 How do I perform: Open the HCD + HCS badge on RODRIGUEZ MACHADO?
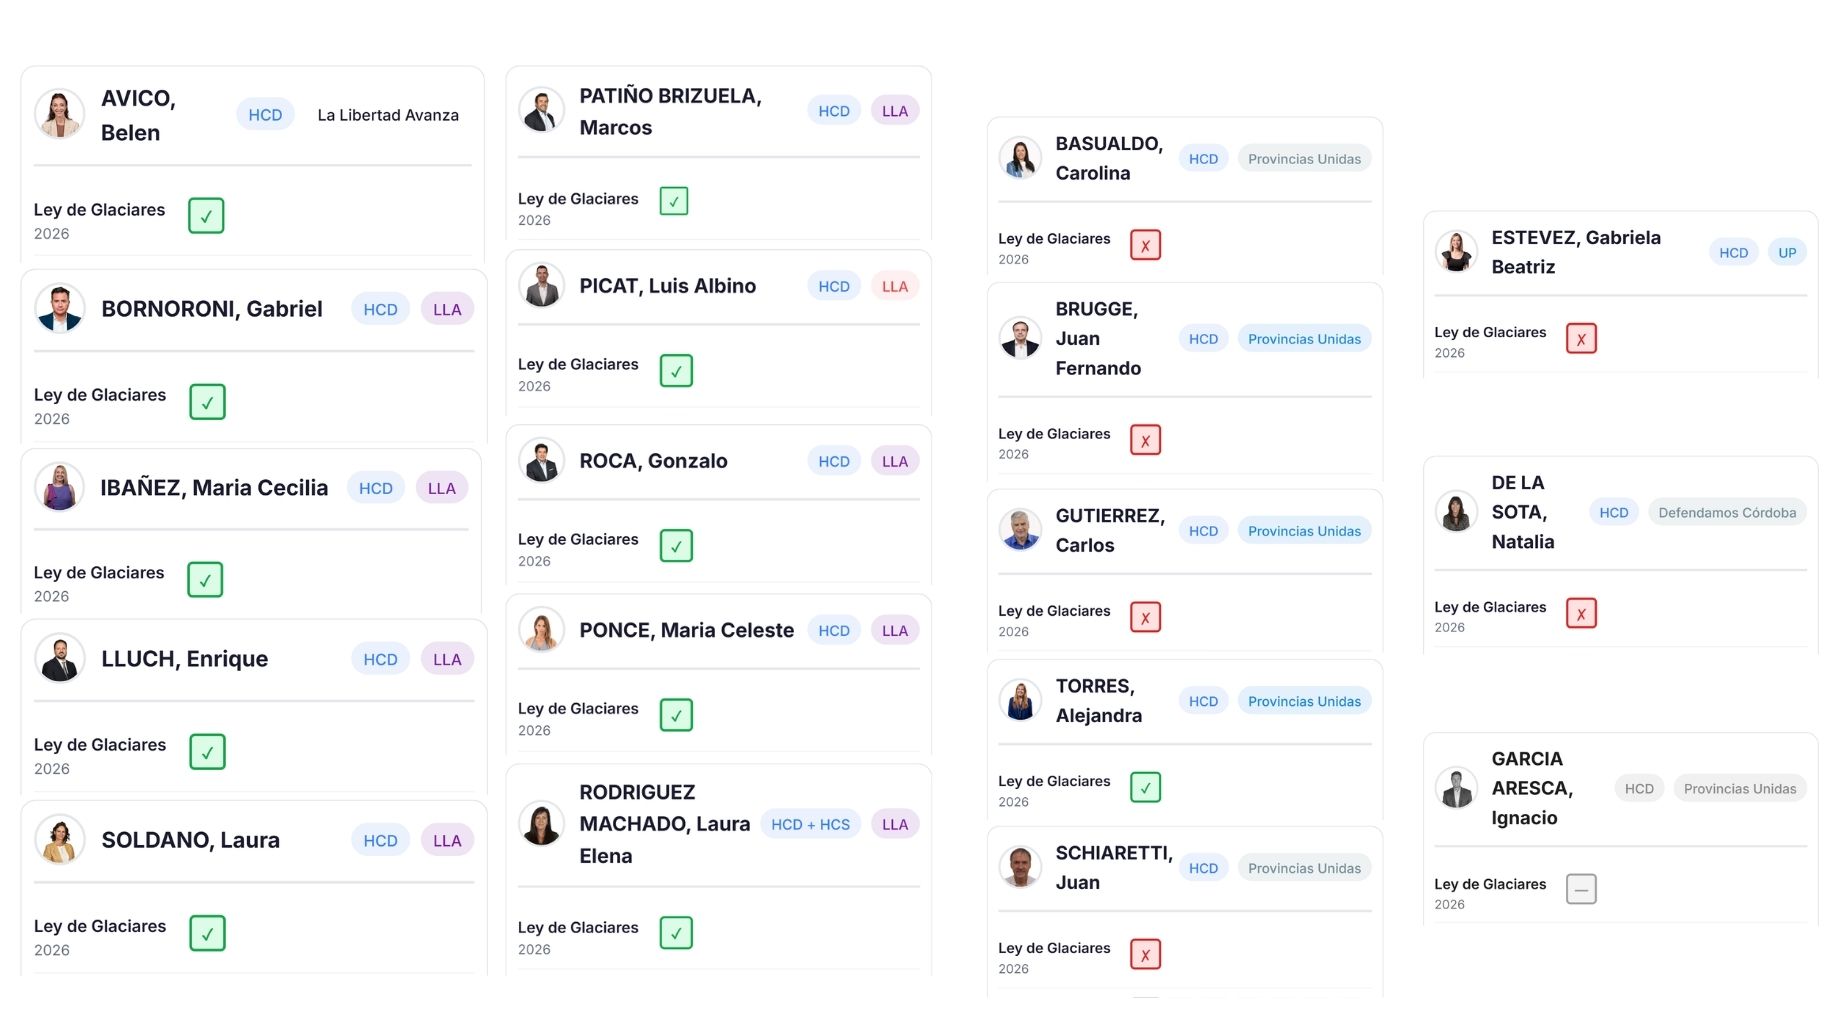[810, 823]
